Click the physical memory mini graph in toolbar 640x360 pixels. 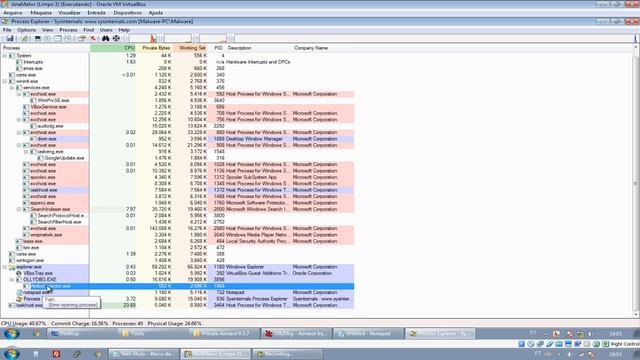tap(213, 38)
